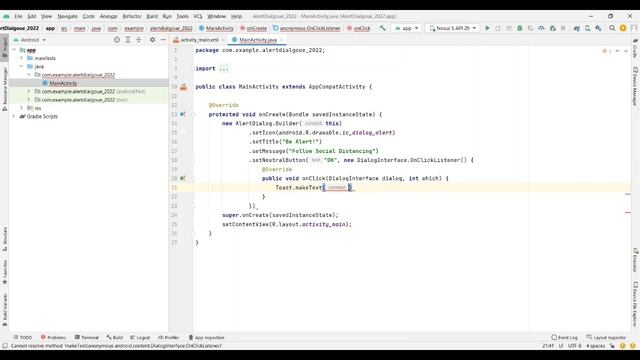Open the TODO tool window
The image size is (640, 360).
[22, 338]
